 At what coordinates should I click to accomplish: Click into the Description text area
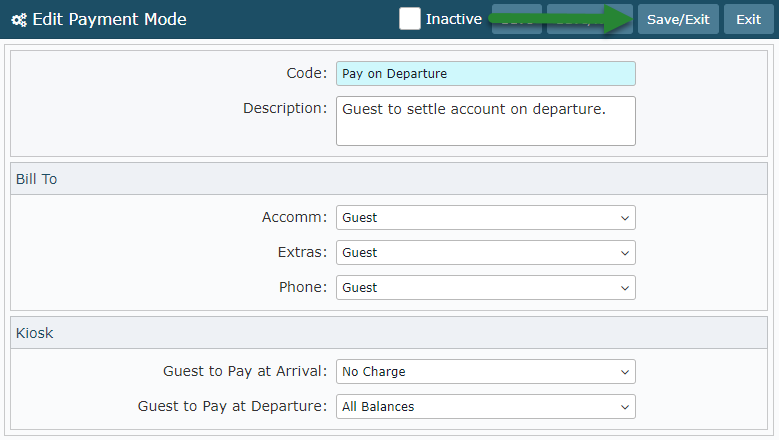click(485, 120)
